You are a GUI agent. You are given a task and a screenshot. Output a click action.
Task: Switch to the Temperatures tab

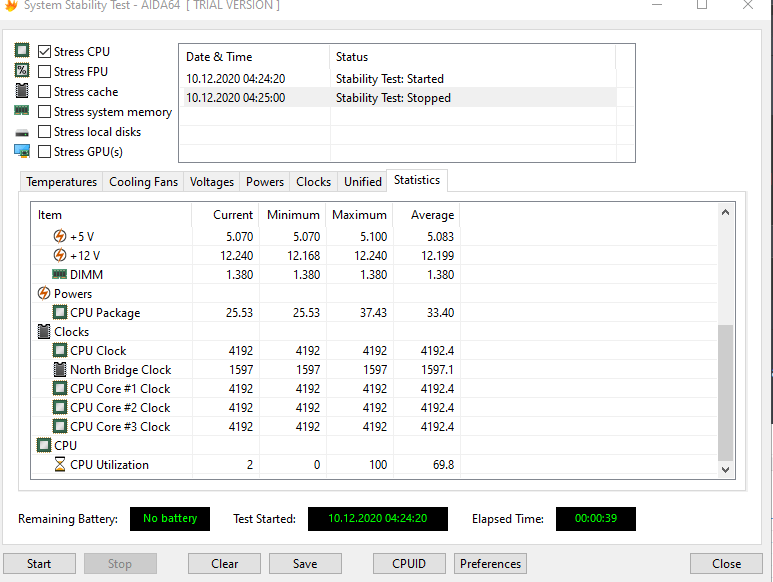(x=62, y=182)
